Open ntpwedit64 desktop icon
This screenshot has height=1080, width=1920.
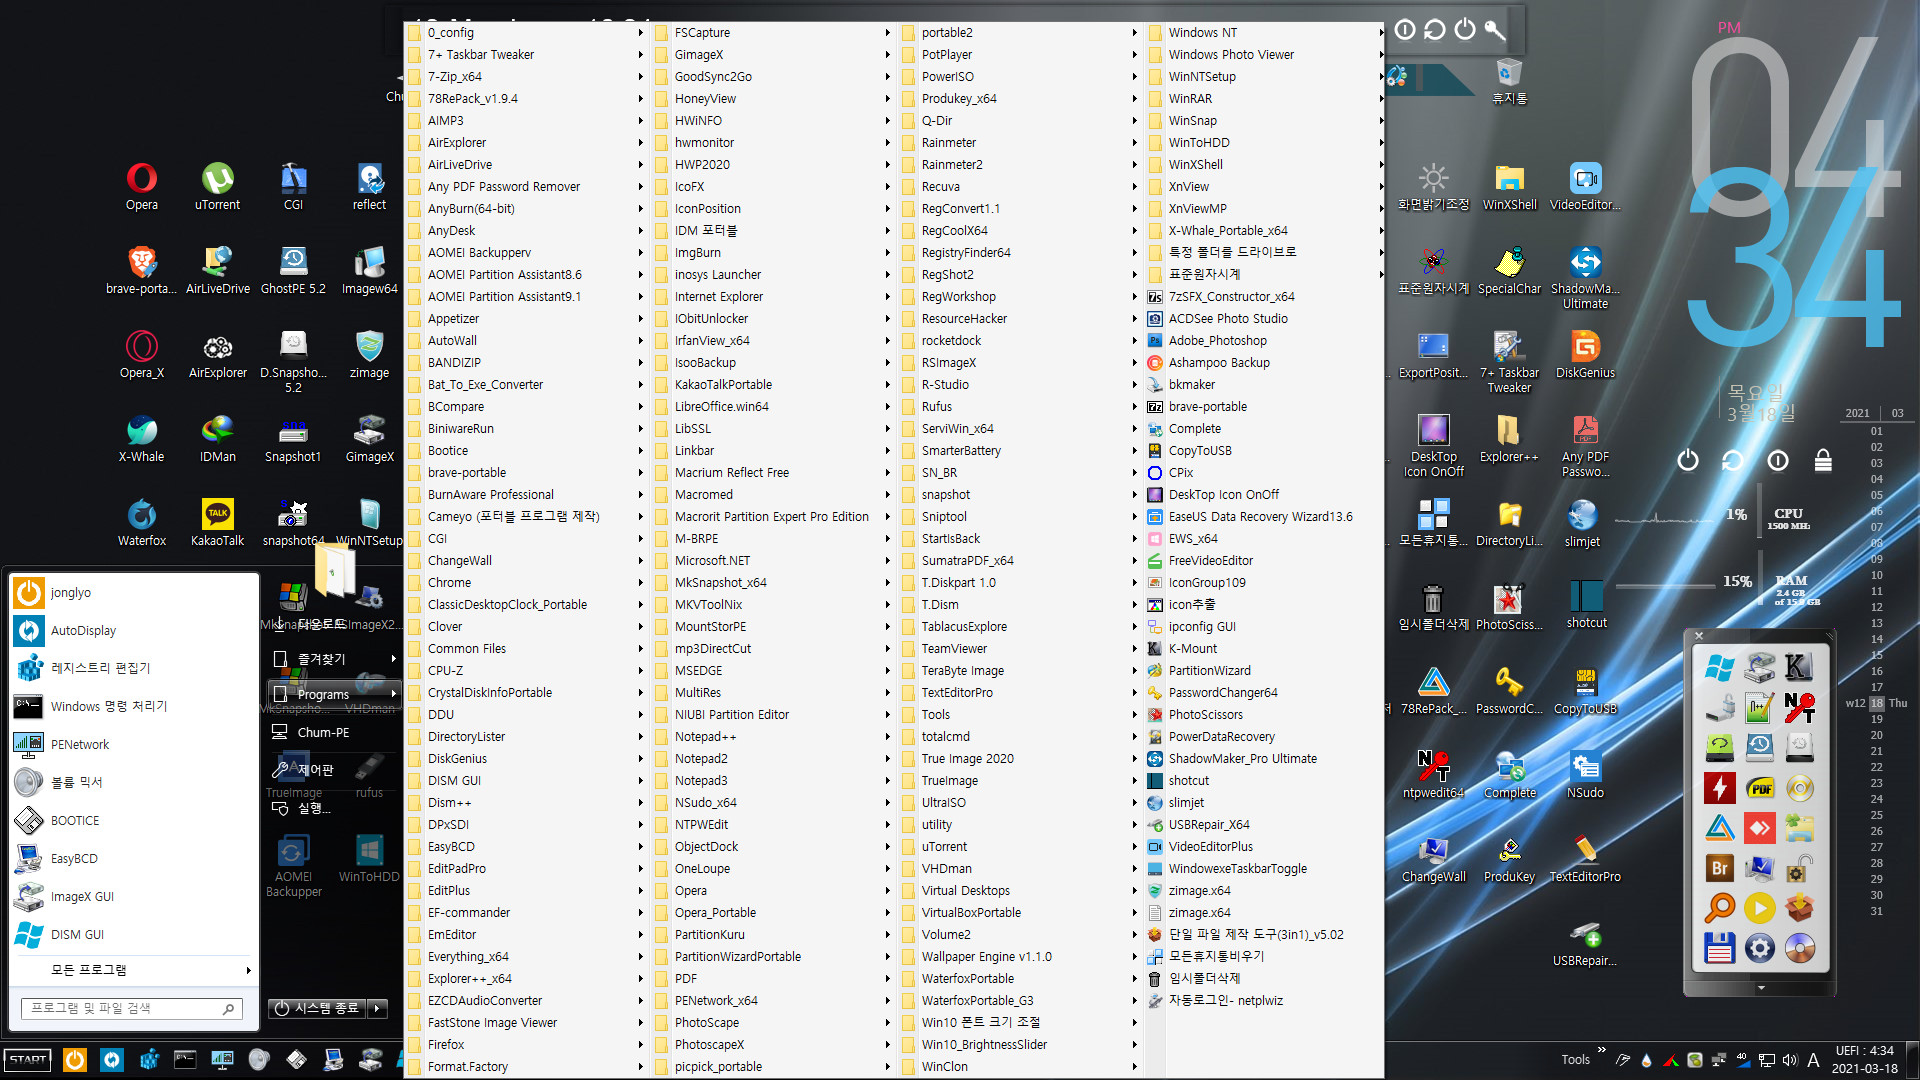pyautogui.click(x=1433, y=774)
